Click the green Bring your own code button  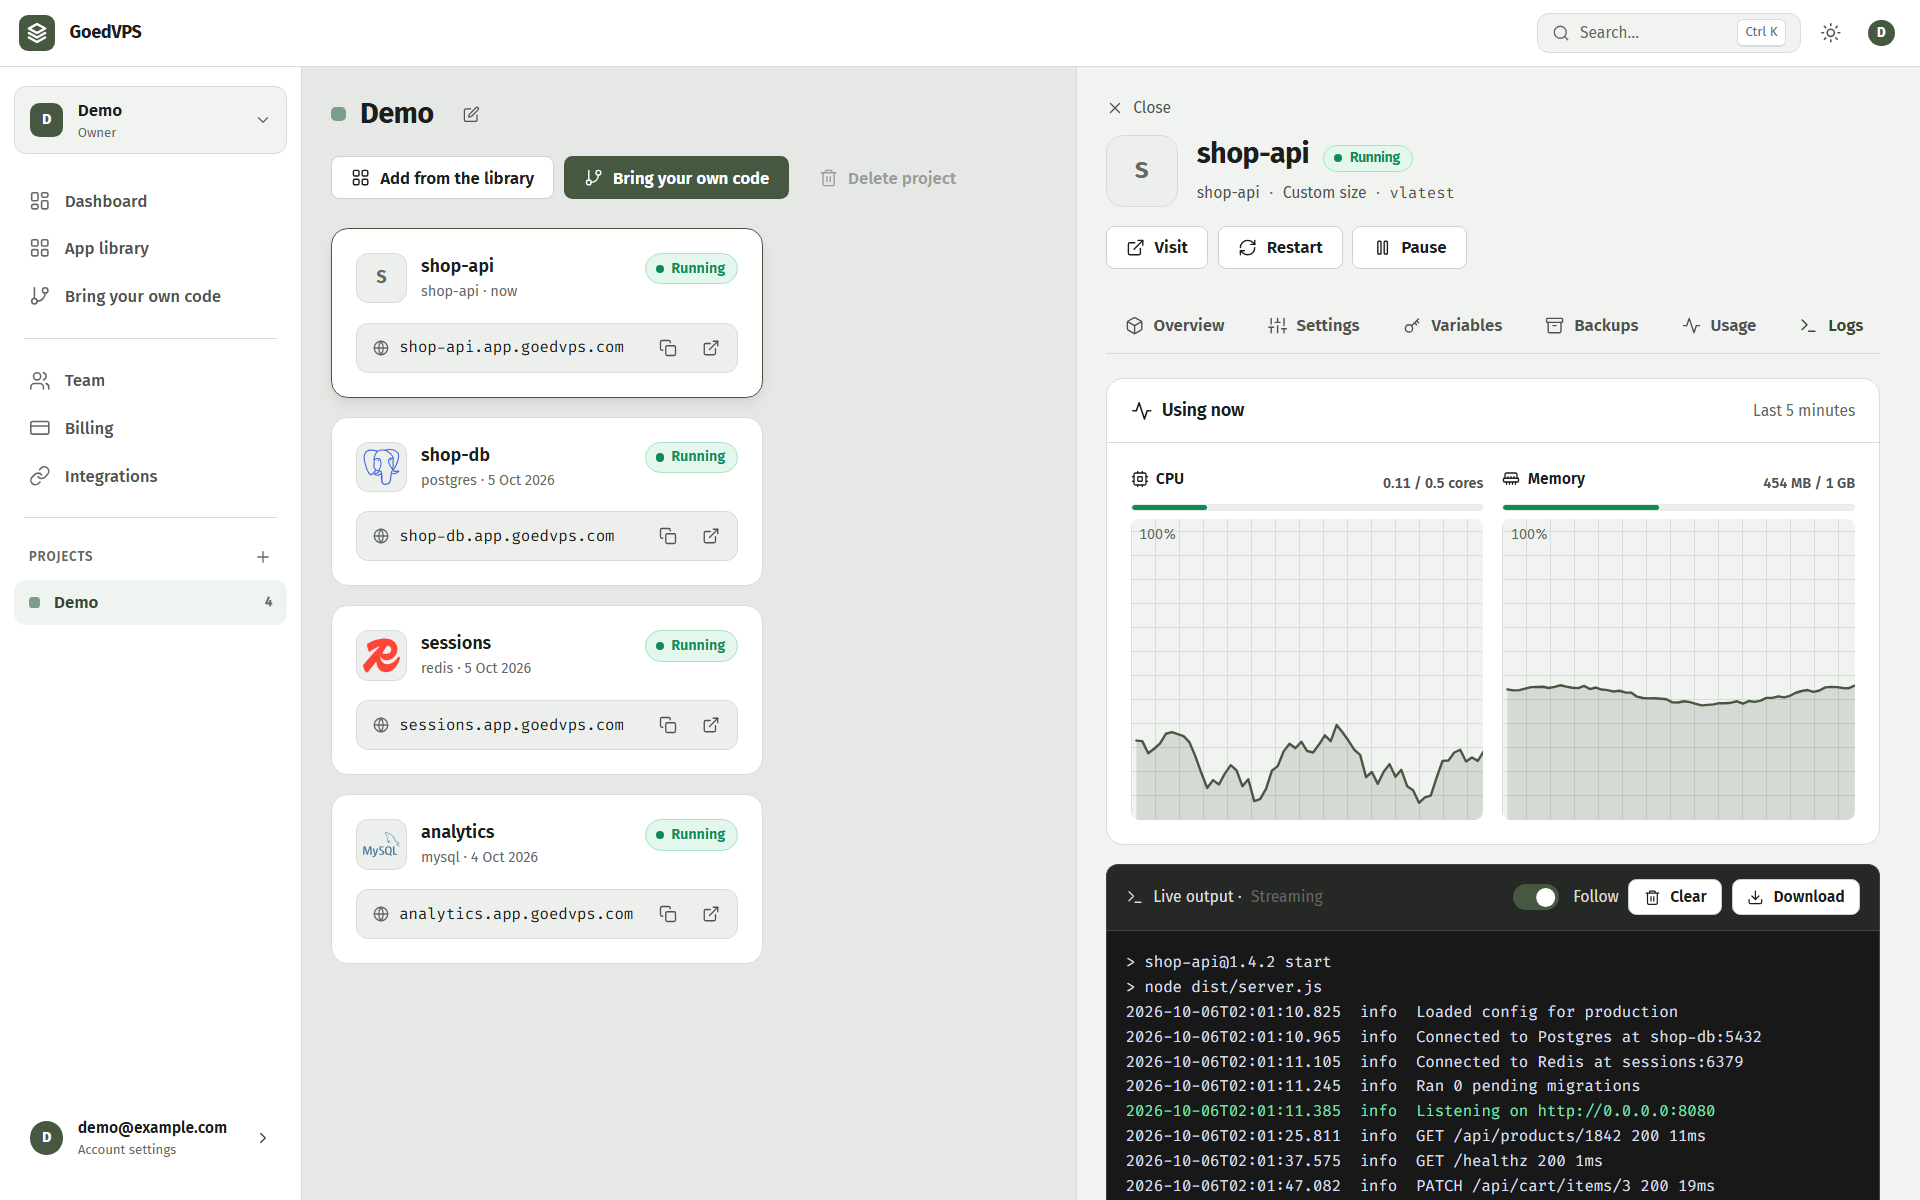(x=676, y=178)
